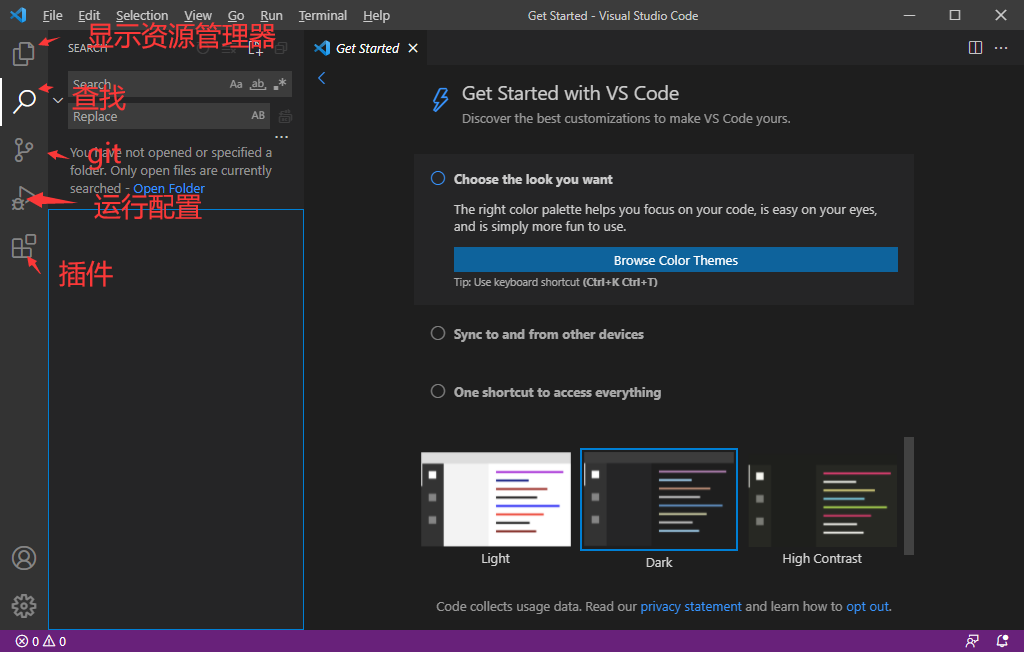This screenshot has height=652, width=1024.
Task: Split the editor to the right
Action: (x=975, y=48)
